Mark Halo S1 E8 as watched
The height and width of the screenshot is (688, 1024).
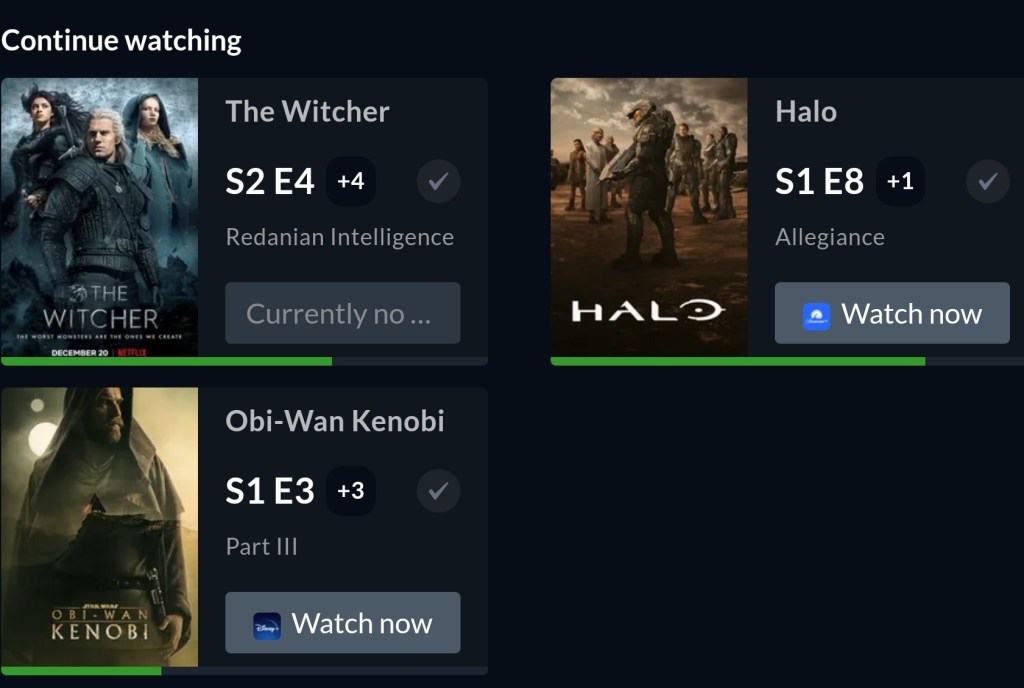pyautogui.click(x=987, y=182)
